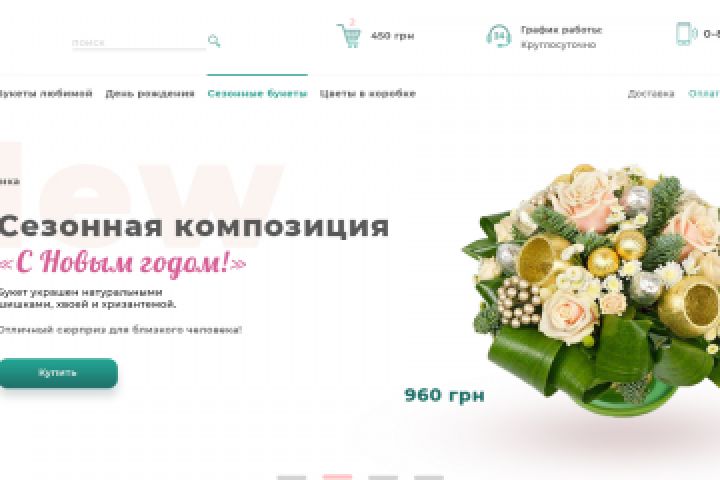
Task: Click the green Купить button
Action: pyautogui.click(x=58, y=373)
